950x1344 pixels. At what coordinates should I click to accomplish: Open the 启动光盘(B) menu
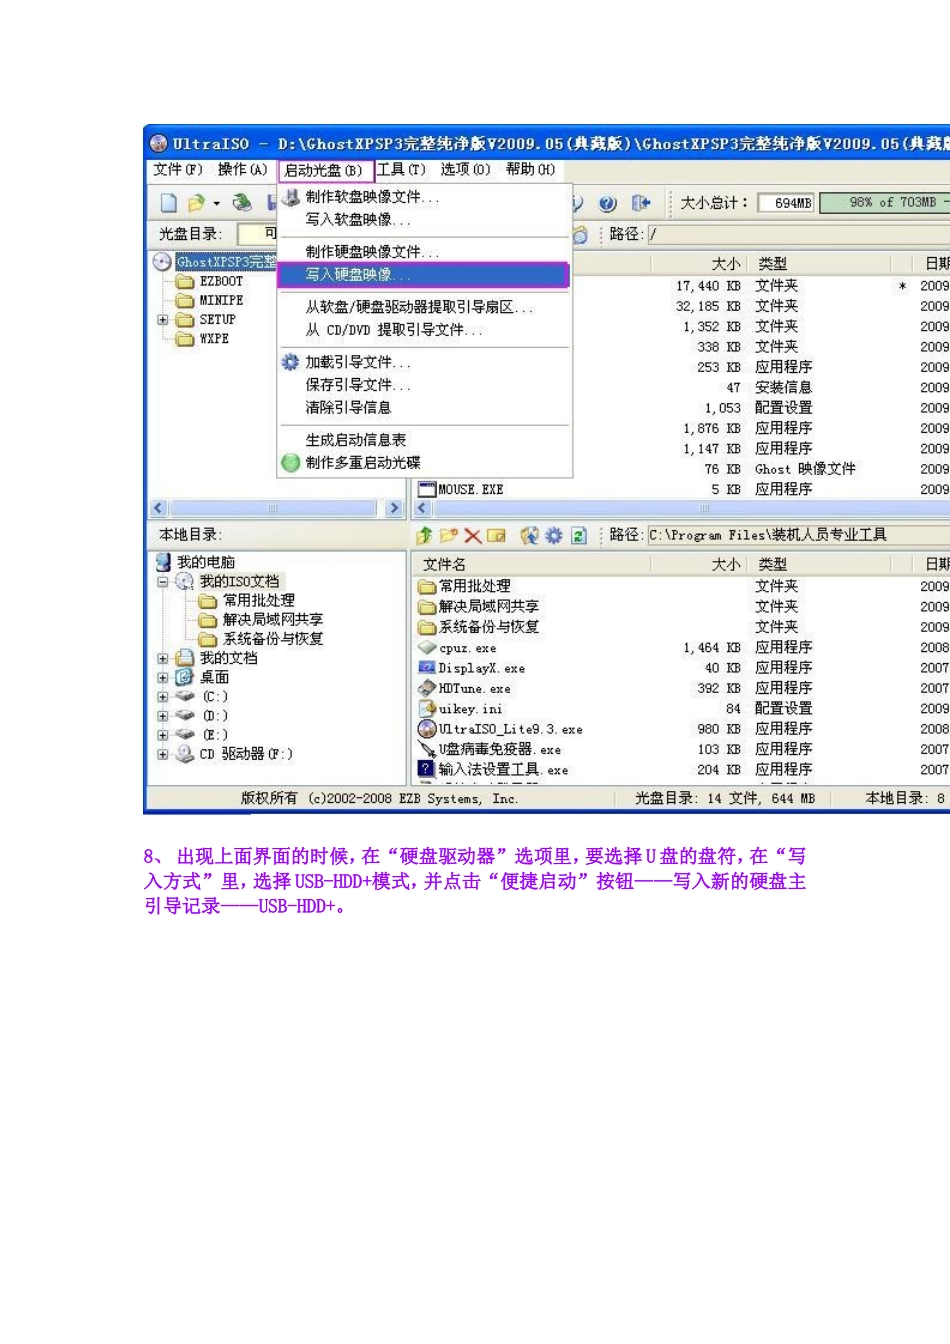(x=324, y=171)
